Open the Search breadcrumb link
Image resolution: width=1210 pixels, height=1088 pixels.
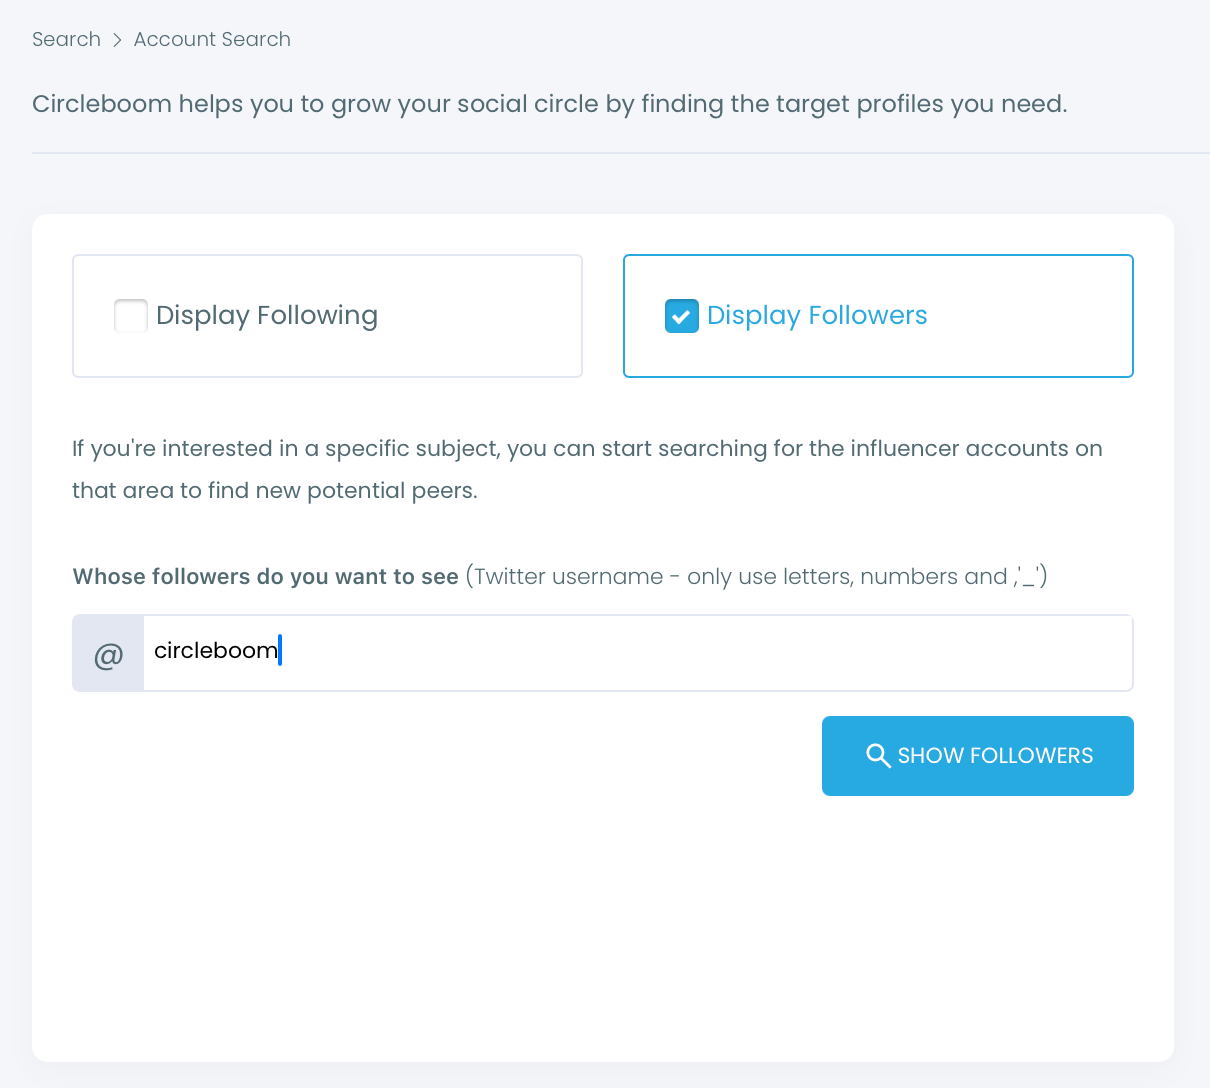[66, 39]
